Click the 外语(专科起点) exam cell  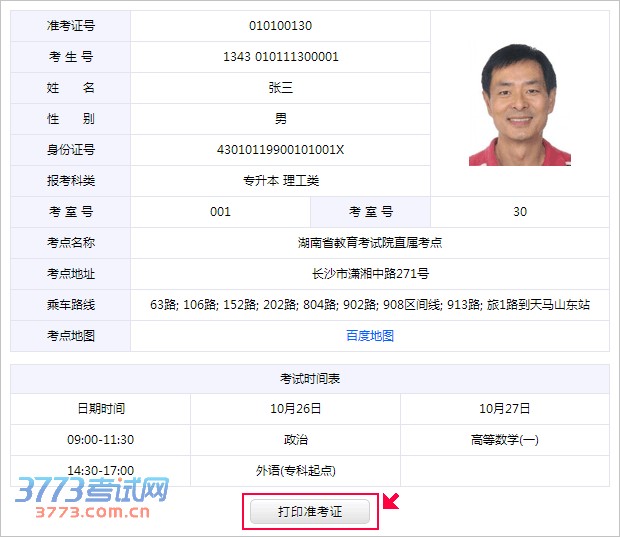[295, 470]
